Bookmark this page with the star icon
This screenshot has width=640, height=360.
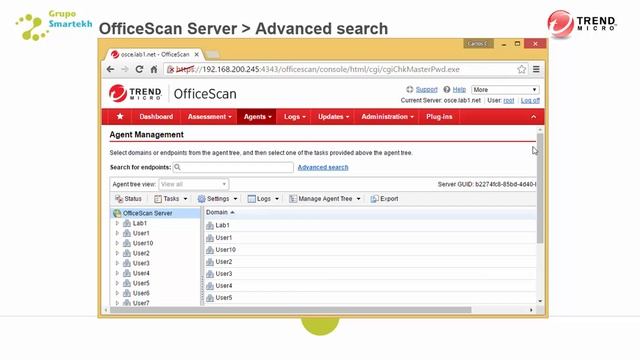[522, 69]
